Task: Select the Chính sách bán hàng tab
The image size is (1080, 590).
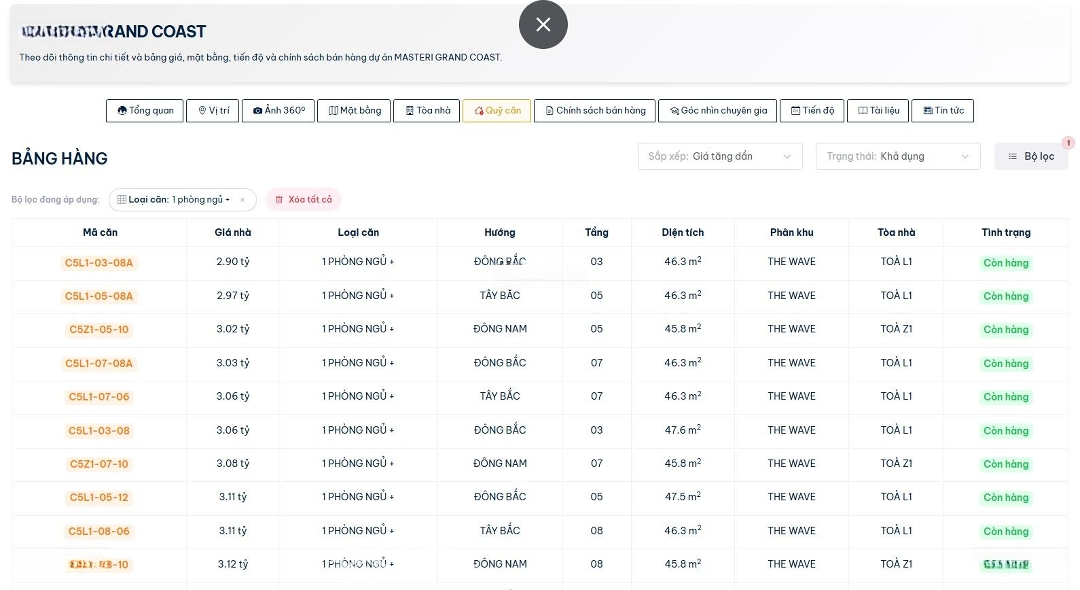Action: [595, 111]
